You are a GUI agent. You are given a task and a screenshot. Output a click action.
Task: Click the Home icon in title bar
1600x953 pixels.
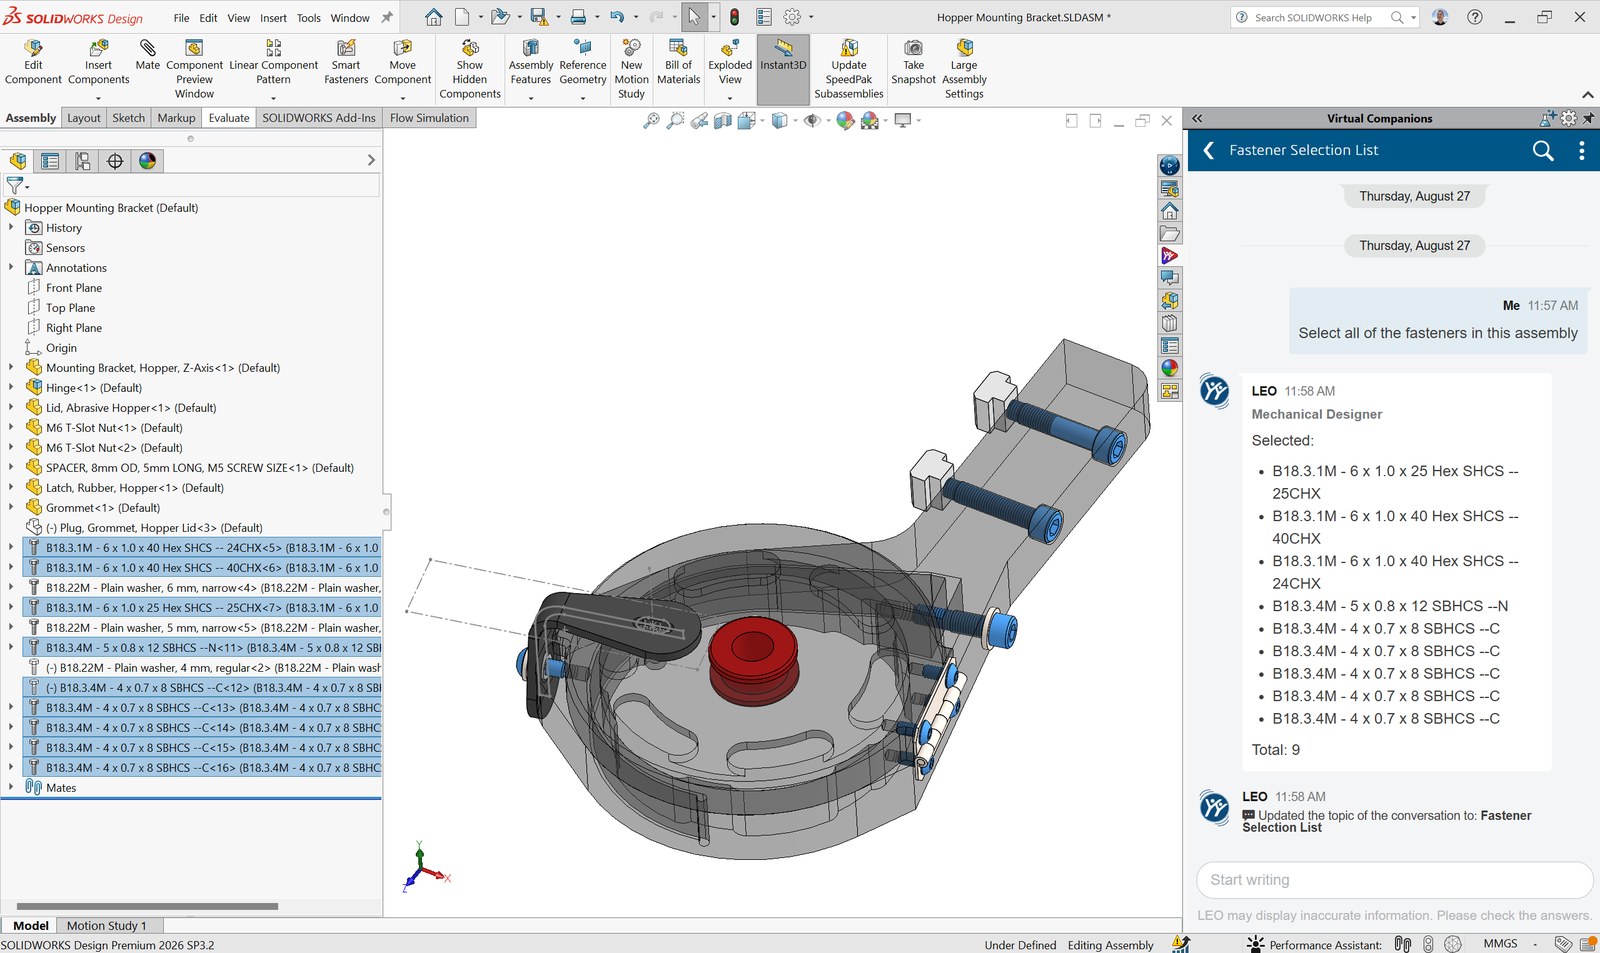(x=433, y=17)
